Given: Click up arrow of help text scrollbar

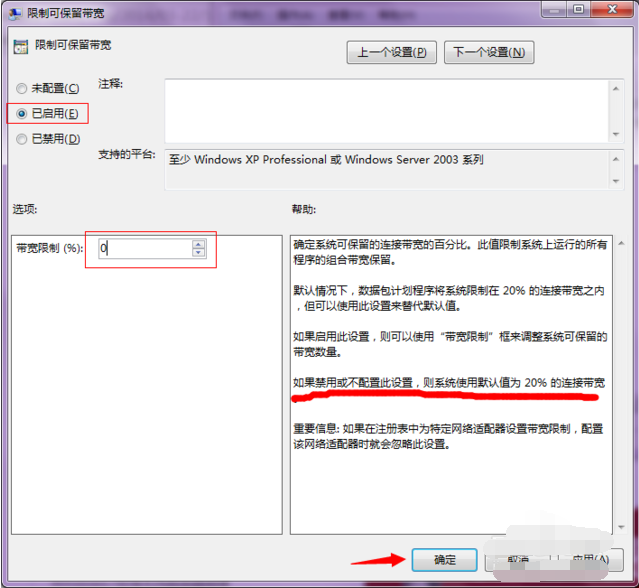Looking at the screenshot, I should (x=621, y=243).
